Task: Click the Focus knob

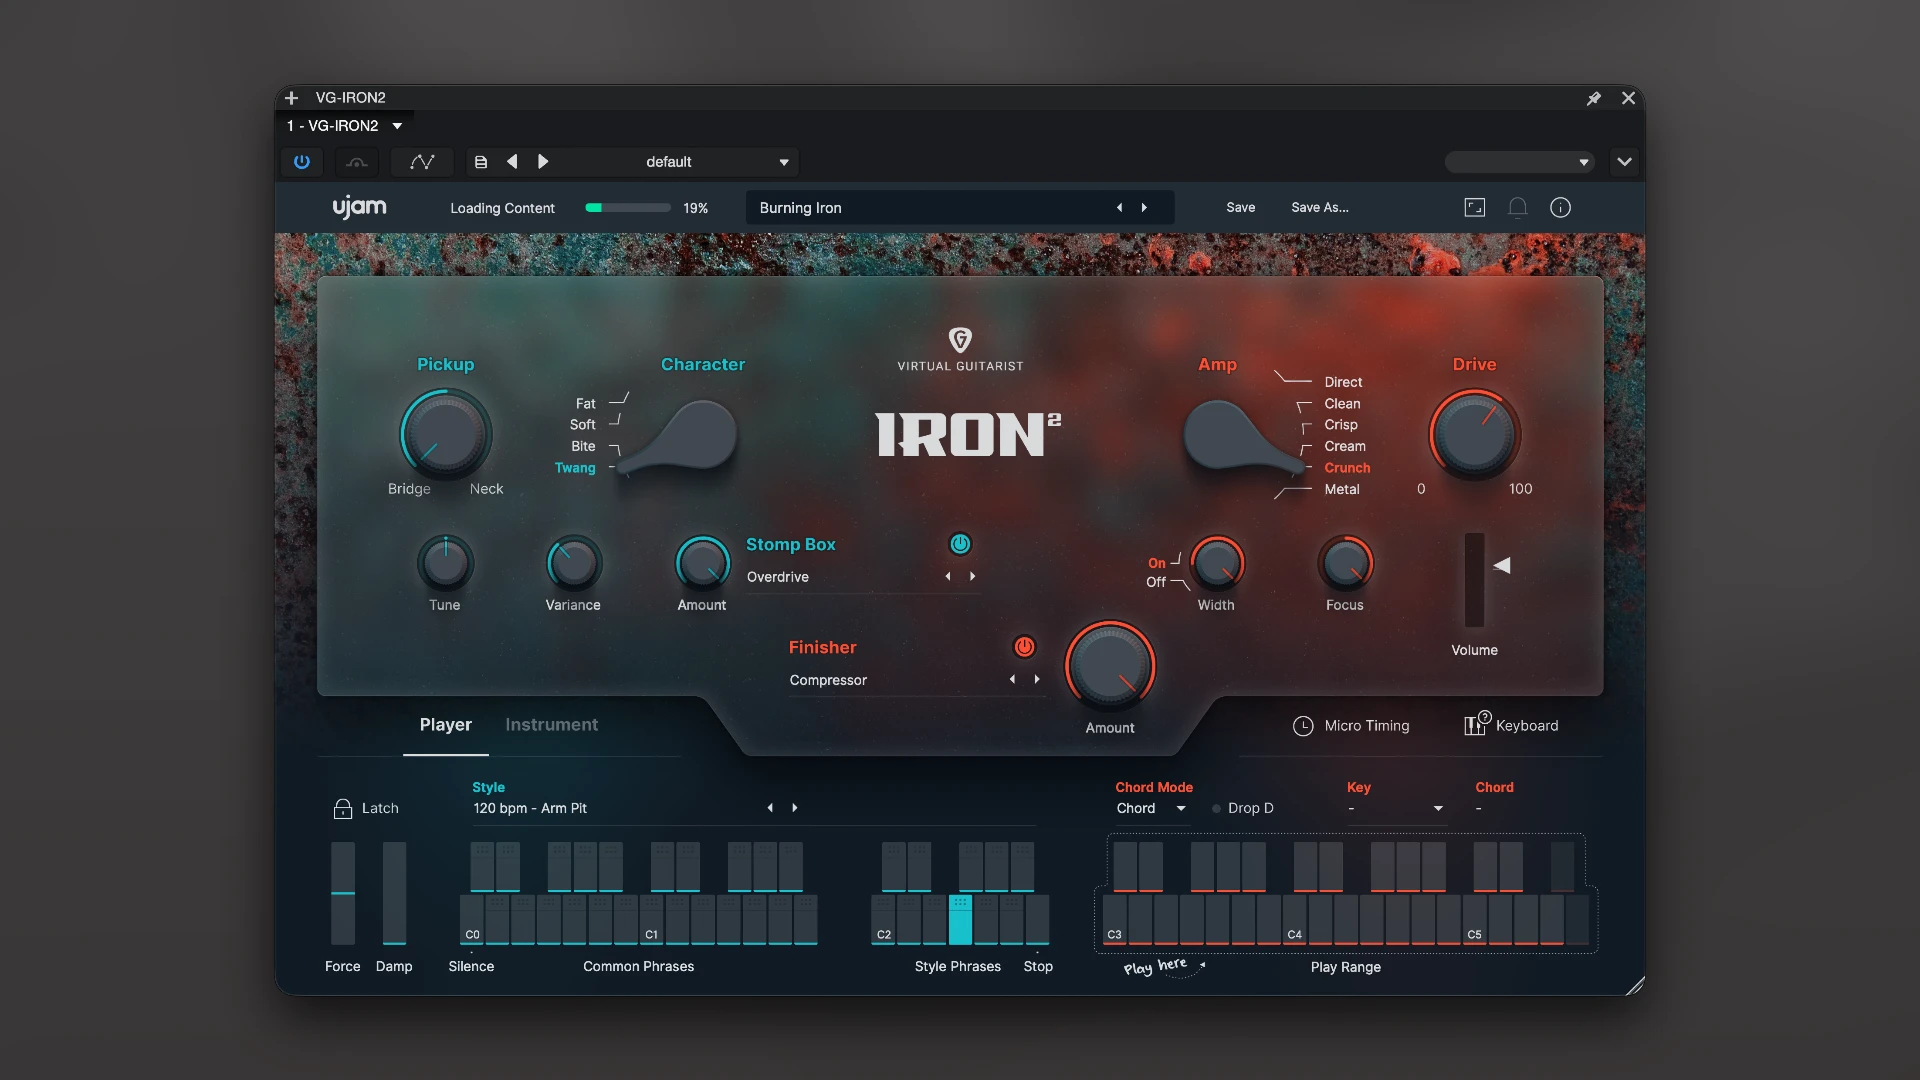Action: click(1345, 564)
